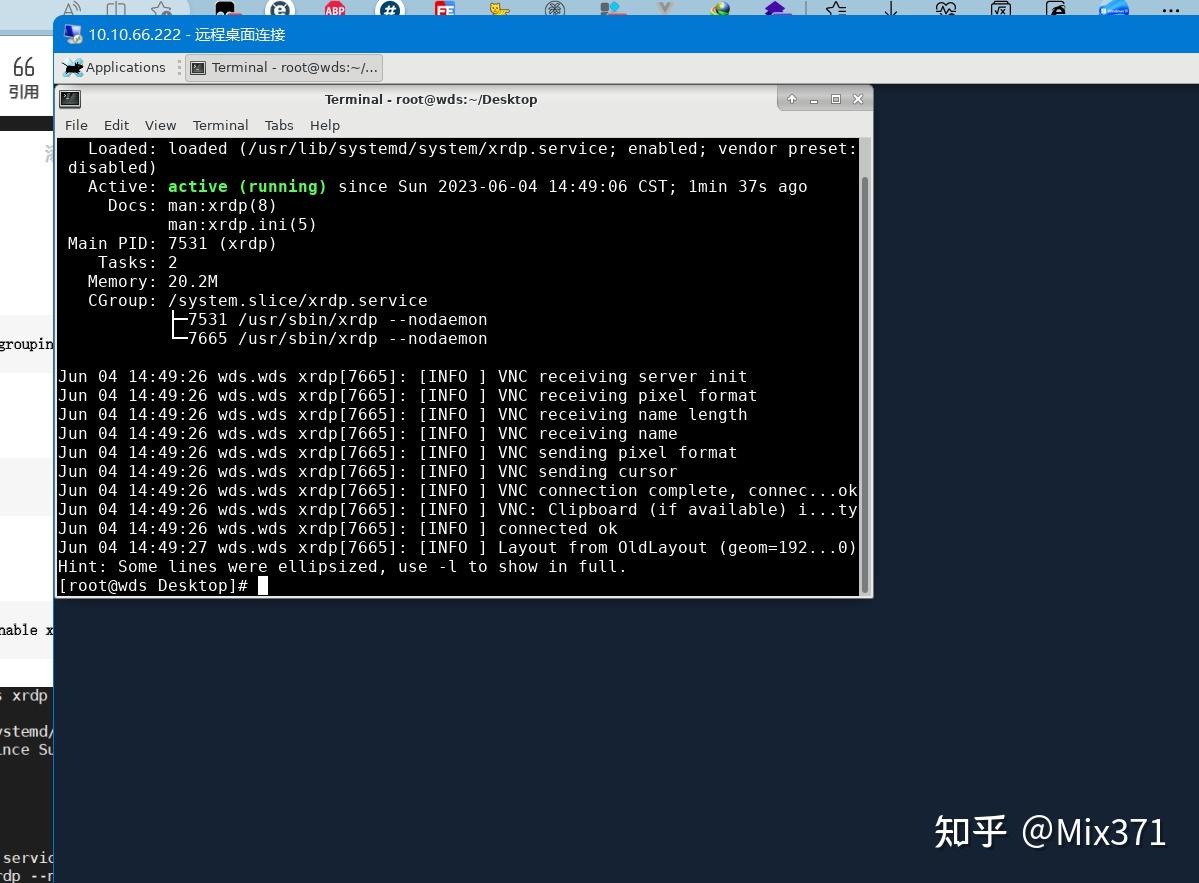Select the yellow cat browser extension icon

click(501, 10)
